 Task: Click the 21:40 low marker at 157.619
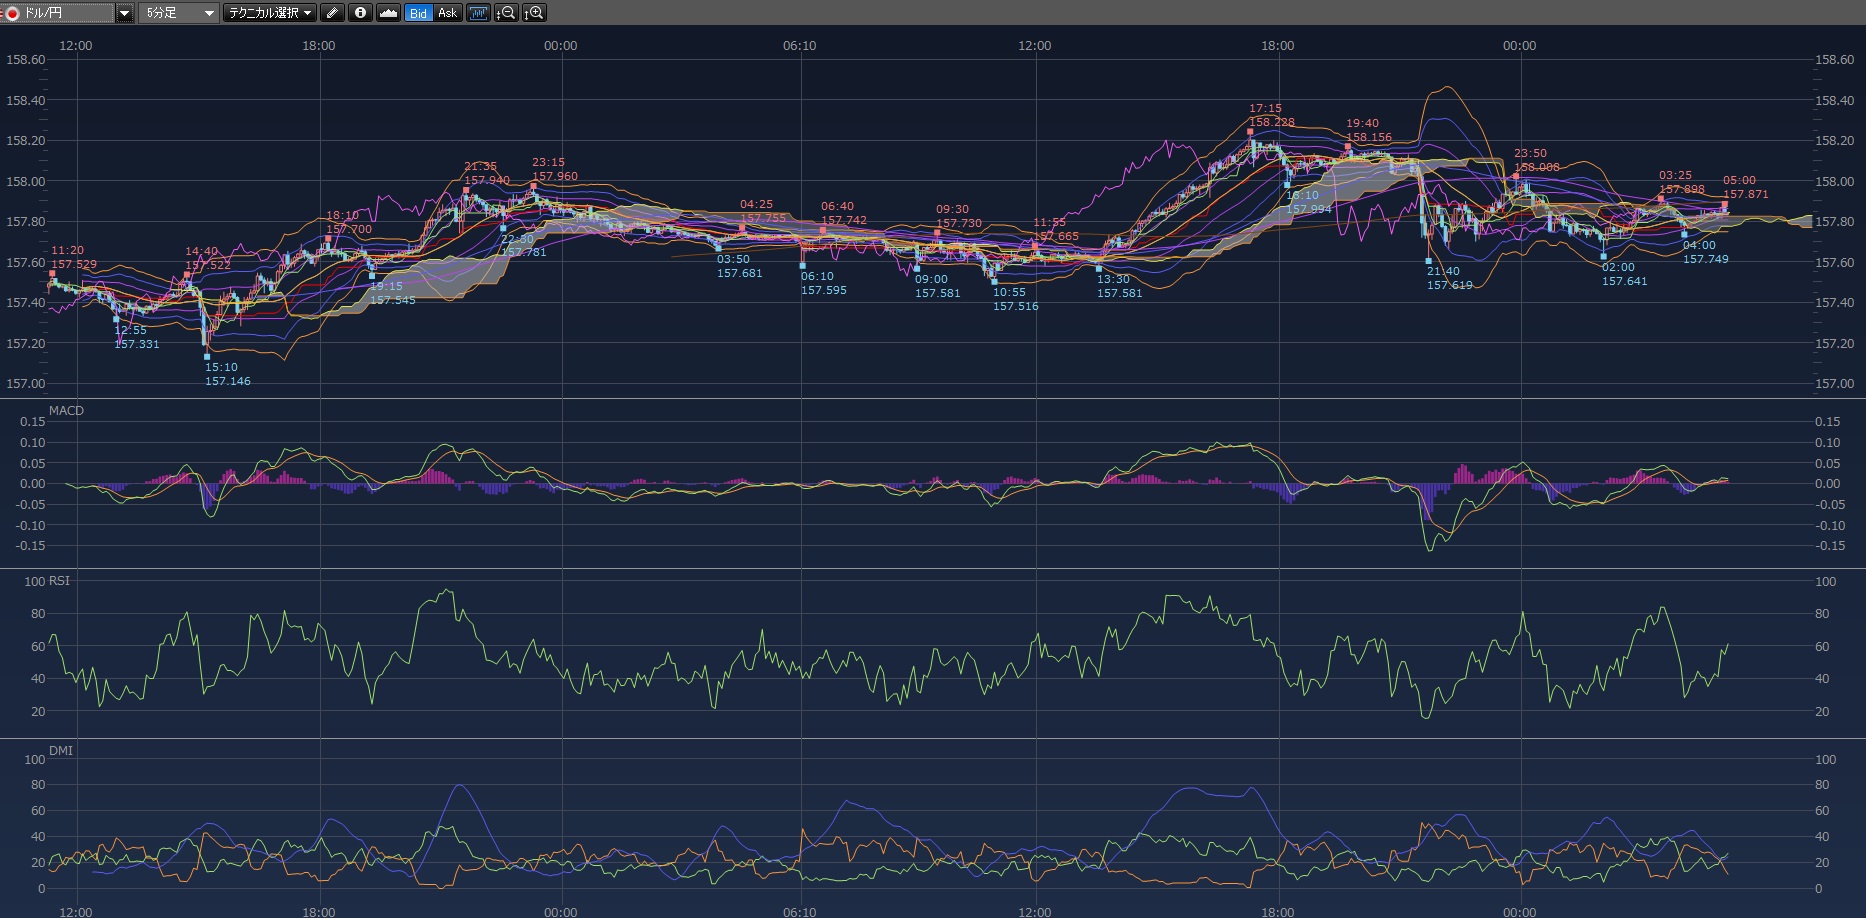tap(1429, 261)
